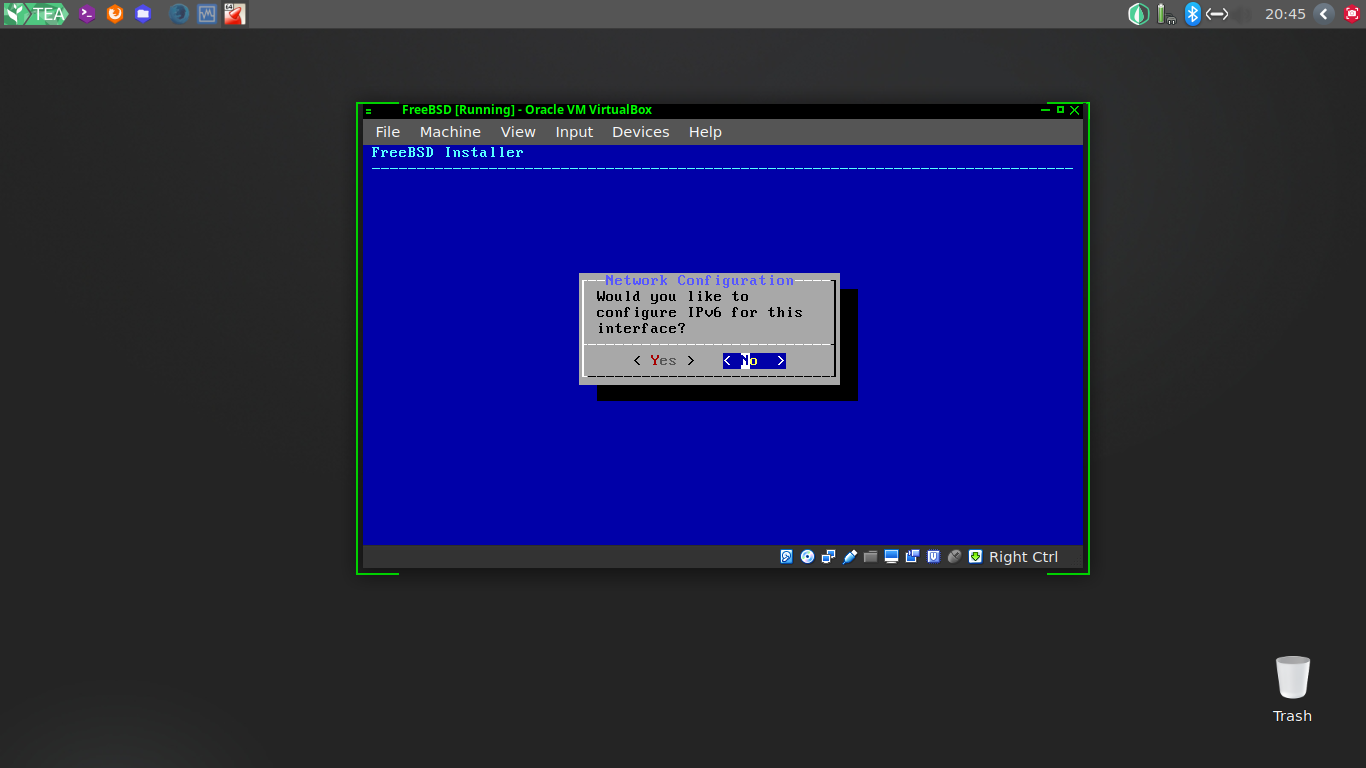Click the hard disk activity status icon
Viewport: 1366px width, 768px height.
pyautogui.click(x=787, y=557)
